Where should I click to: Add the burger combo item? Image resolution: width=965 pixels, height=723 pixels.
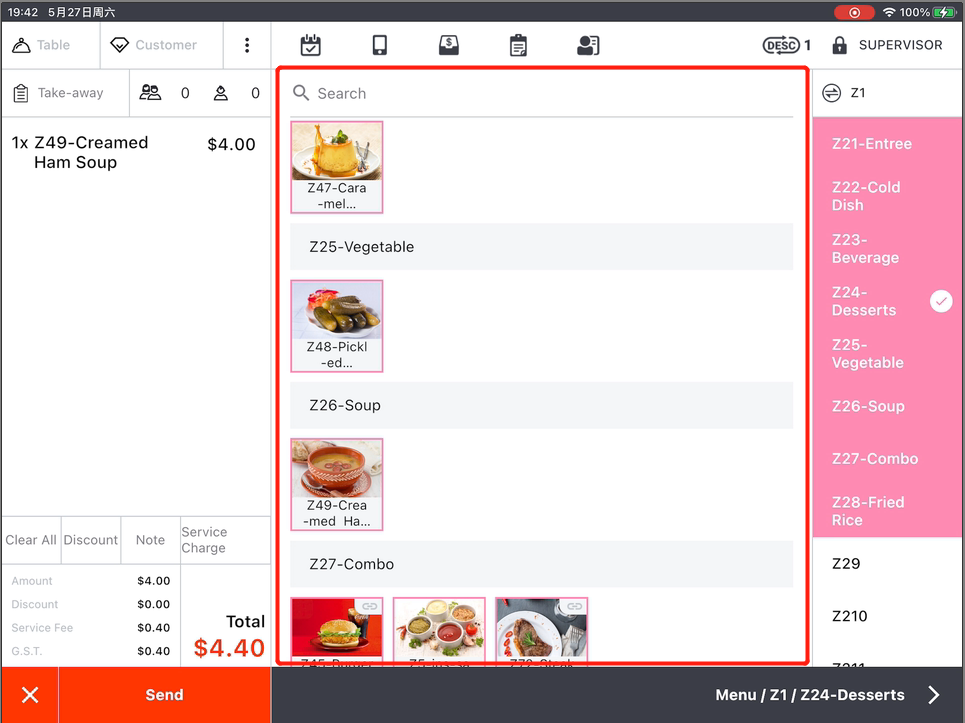pyautogui.click(x=337, y=630)
